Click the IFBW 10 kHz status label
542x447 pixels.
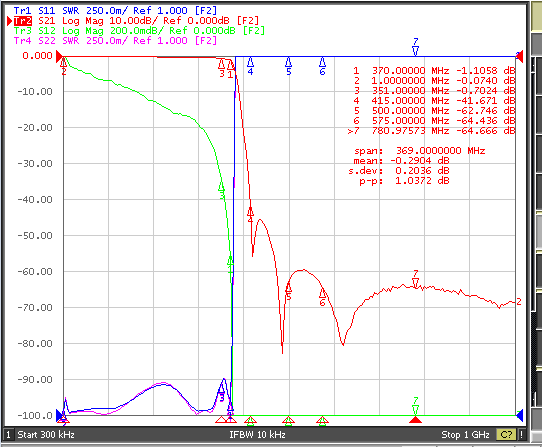click(x=257, y=435)
